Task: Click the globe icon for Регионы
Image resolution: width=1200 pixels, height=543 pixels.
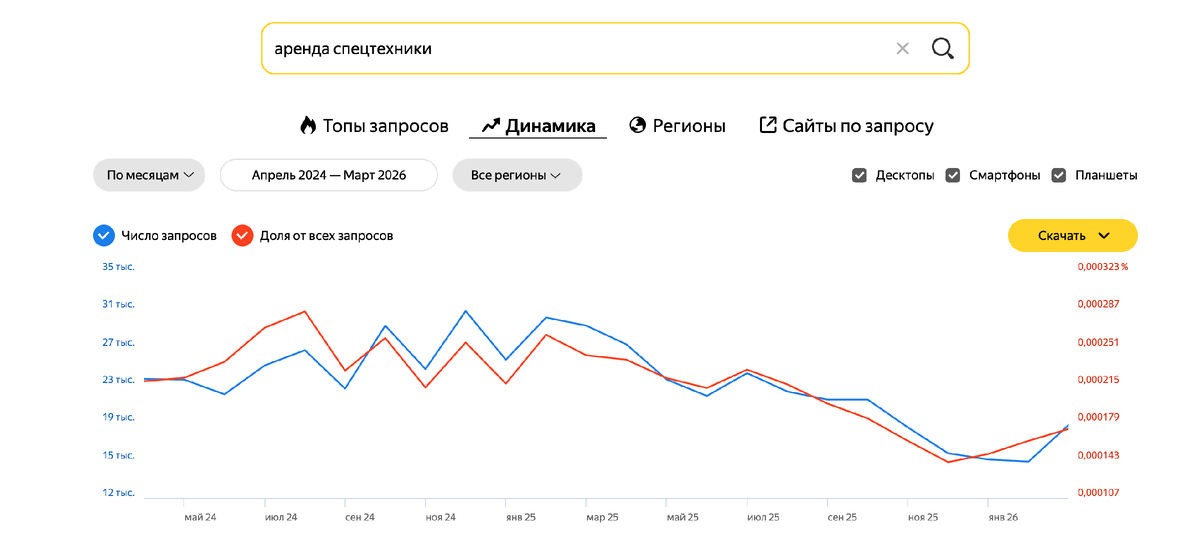Action: pyautogui.click(x=637, y=125)
